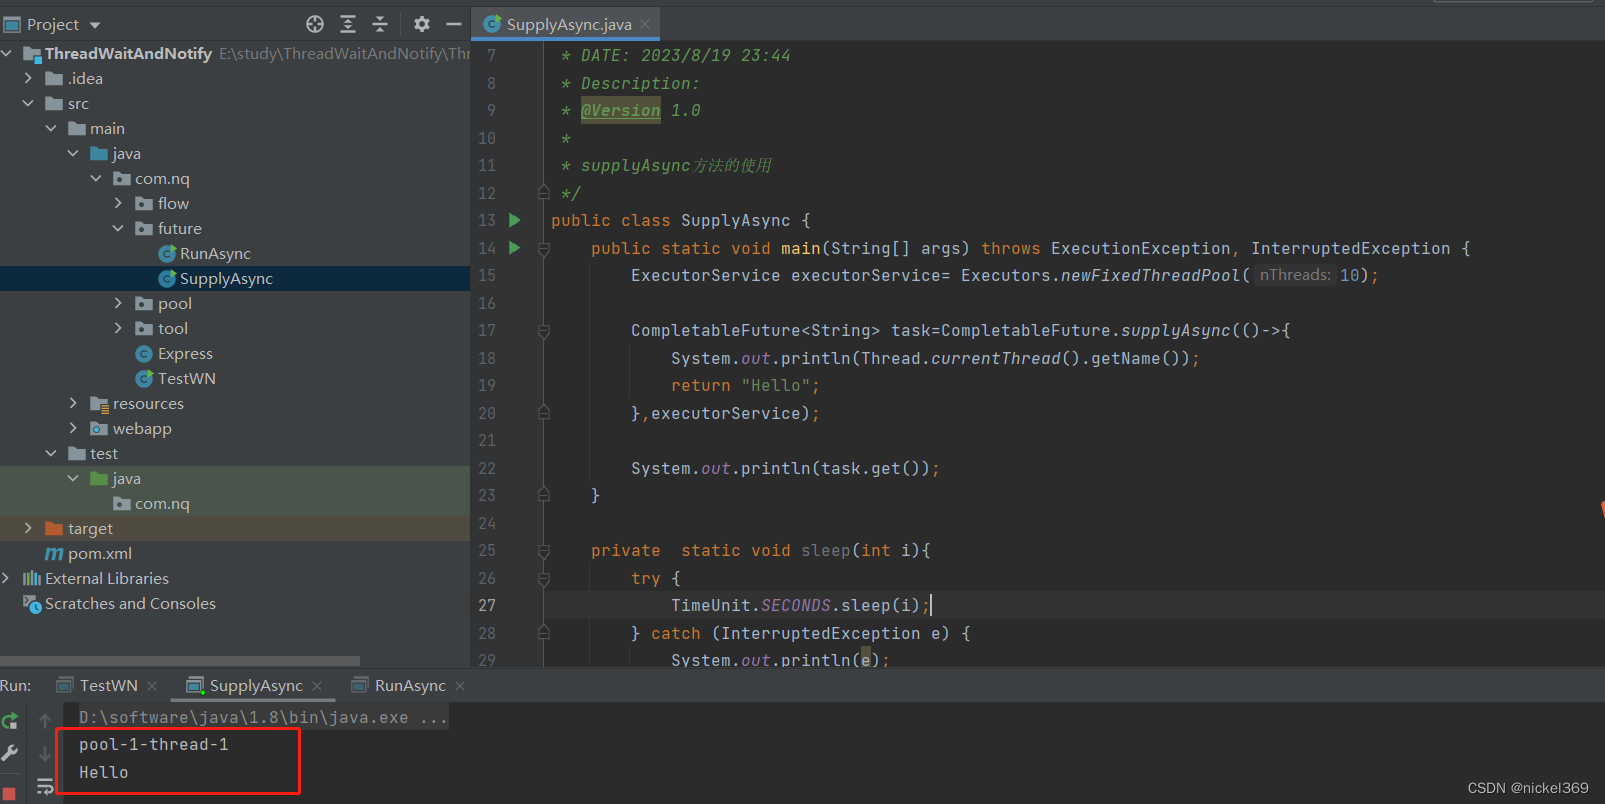The width and height of the screenshot is (1605, 804).
Task: Click the resources folder icon
Action: point(99,404)
